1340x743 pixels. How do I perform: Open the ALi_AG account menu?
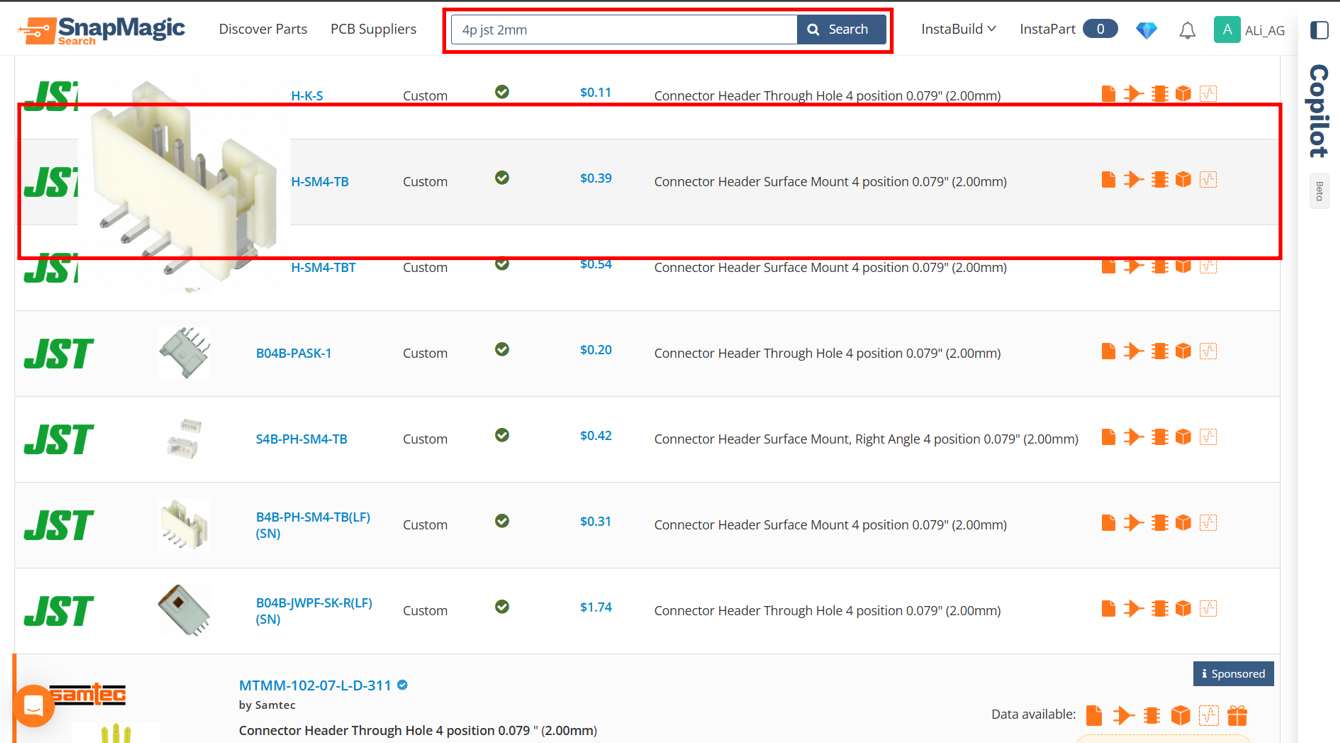point(1249,30)
